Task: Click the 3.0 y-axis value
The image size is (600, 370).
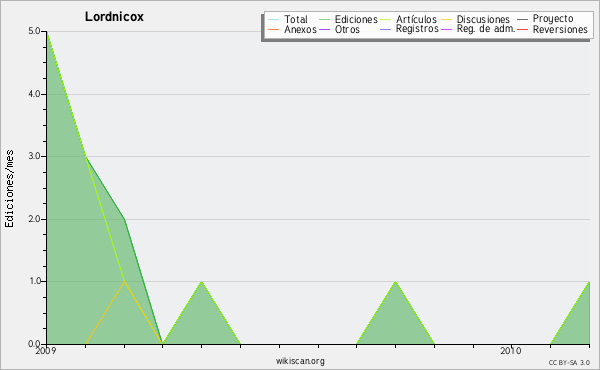Action: click(x=34, y=156)
